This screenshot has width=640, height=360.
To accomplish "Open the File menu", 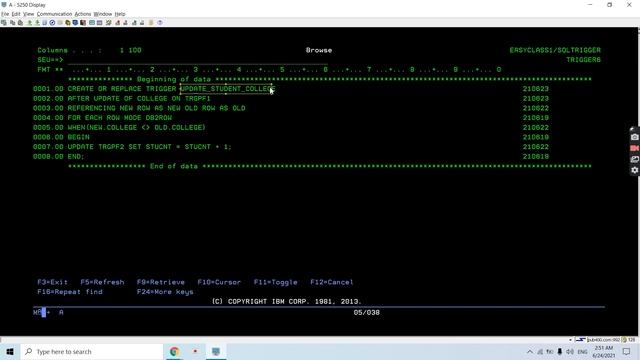I will 5,14.
